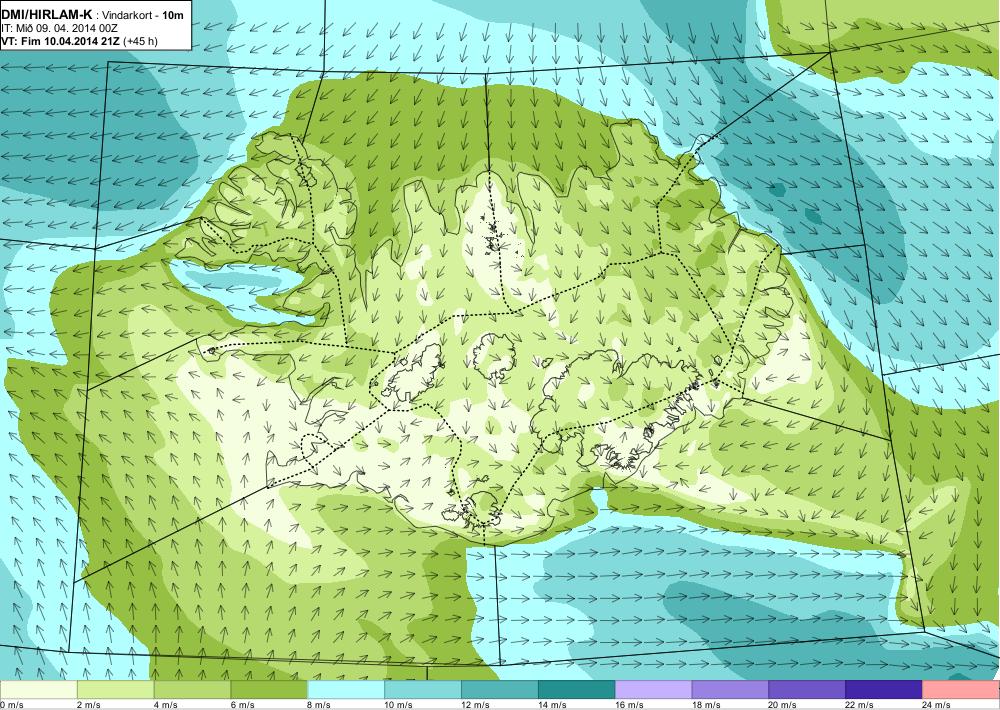Click the '24 m/s' legend label

[937, 705]
